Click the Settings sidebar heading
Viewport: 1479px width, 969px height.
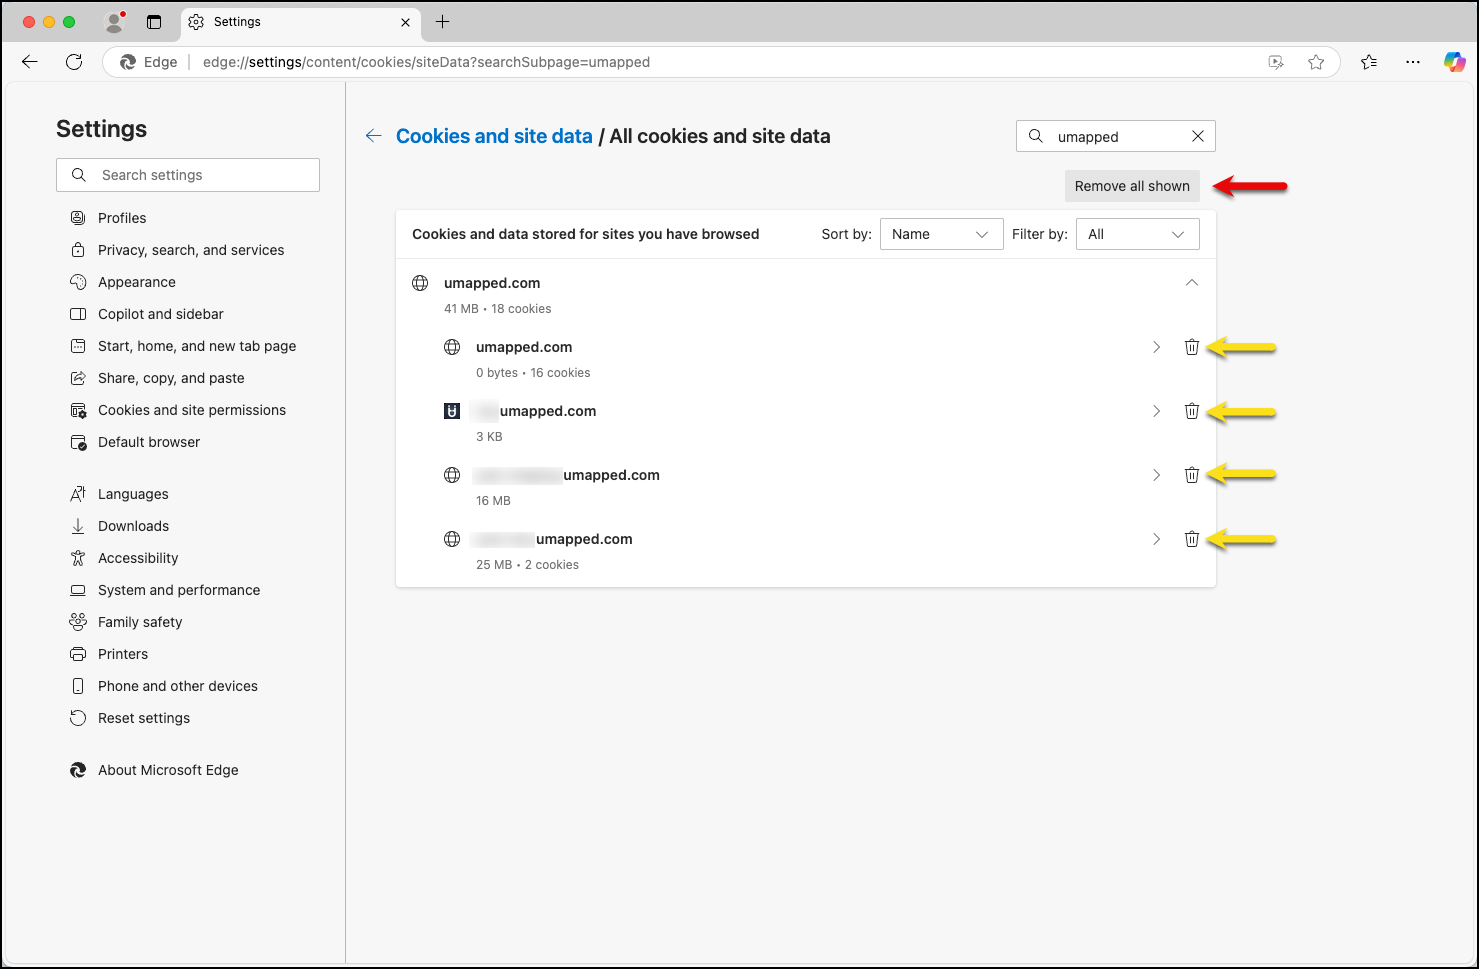(101, 129)
